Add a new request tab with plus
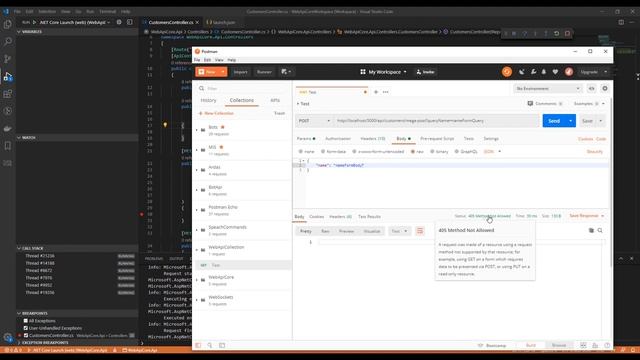The height and width of the screenshot is (360, 640). pyautogui.click(x=376, y=92)
